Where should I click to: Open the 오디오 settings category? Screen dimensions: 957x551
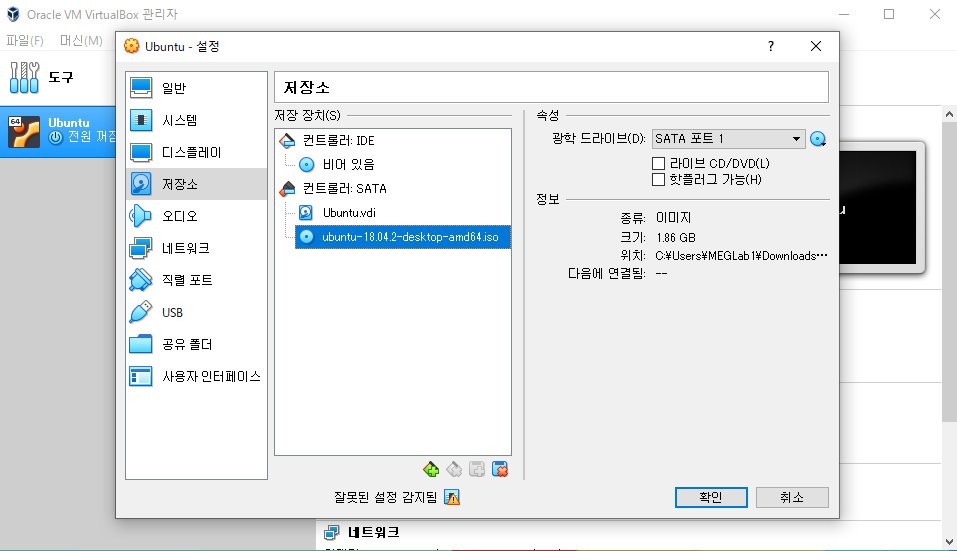click(x=196, y=216)
